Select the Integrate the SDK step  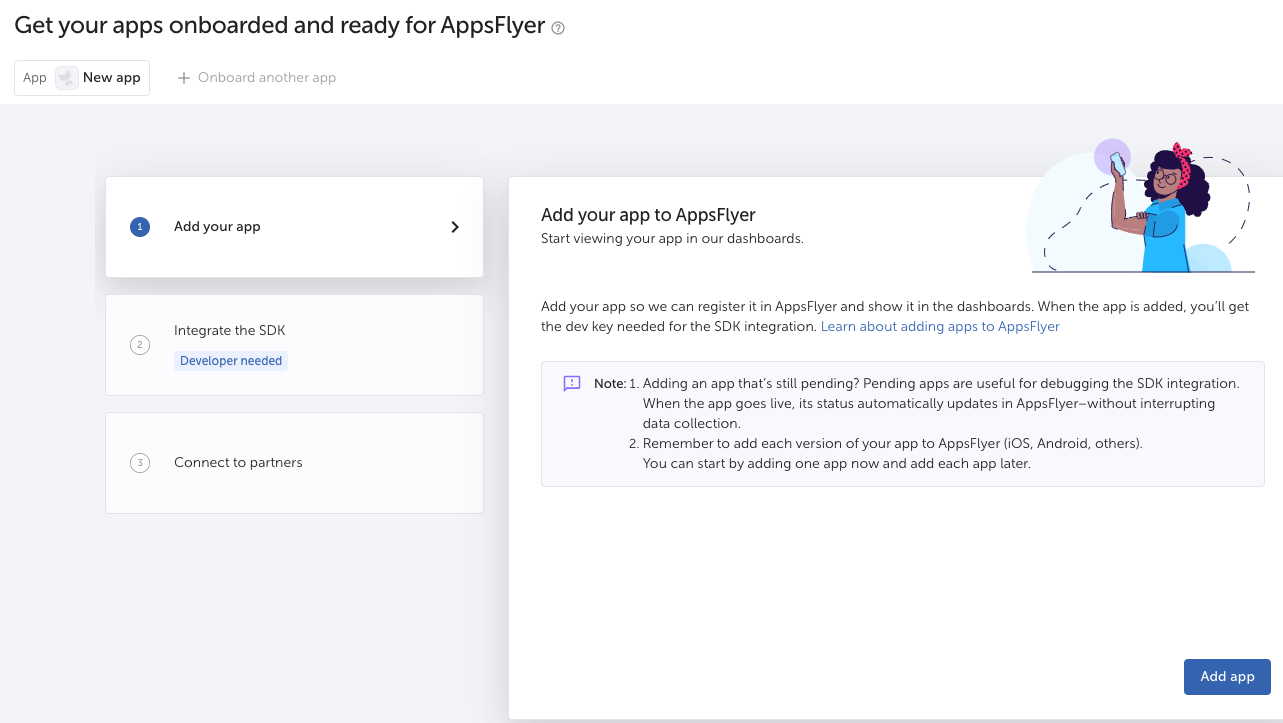point(230,331)
